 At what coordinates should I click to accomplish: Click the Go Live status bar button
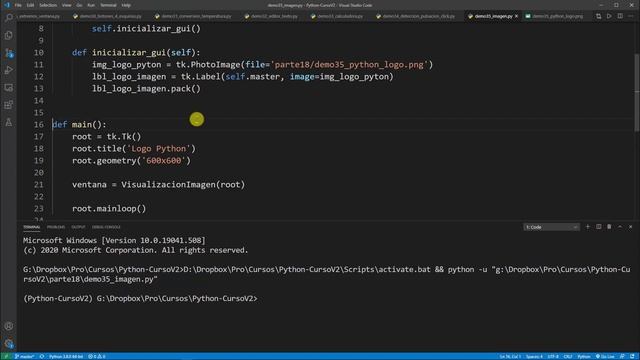pyautogui.click(x=605, y=357)
